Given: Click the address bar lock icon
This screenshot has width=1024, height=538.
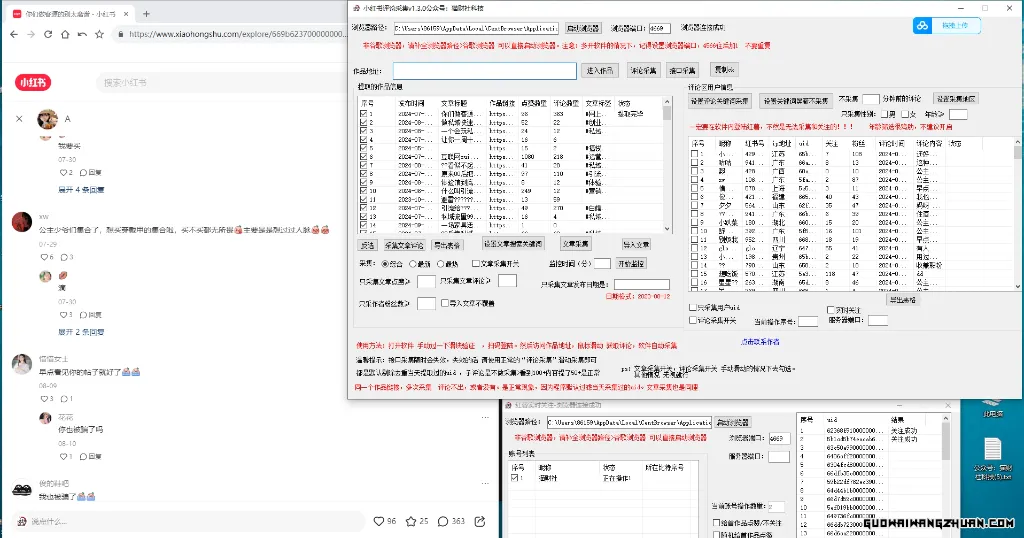Looking at the screenshot, I should [x=121, y=34].
